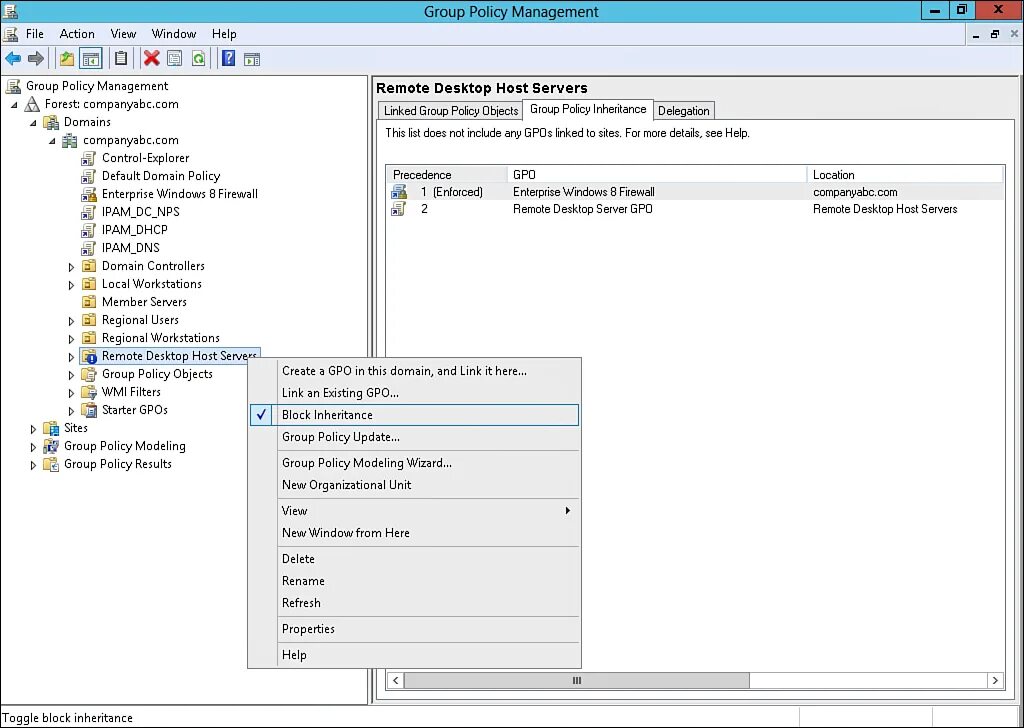This screenshot has height=728, width=1024.
Task: Click the Starter GPOs folder icon
Action: click(89, 410)
